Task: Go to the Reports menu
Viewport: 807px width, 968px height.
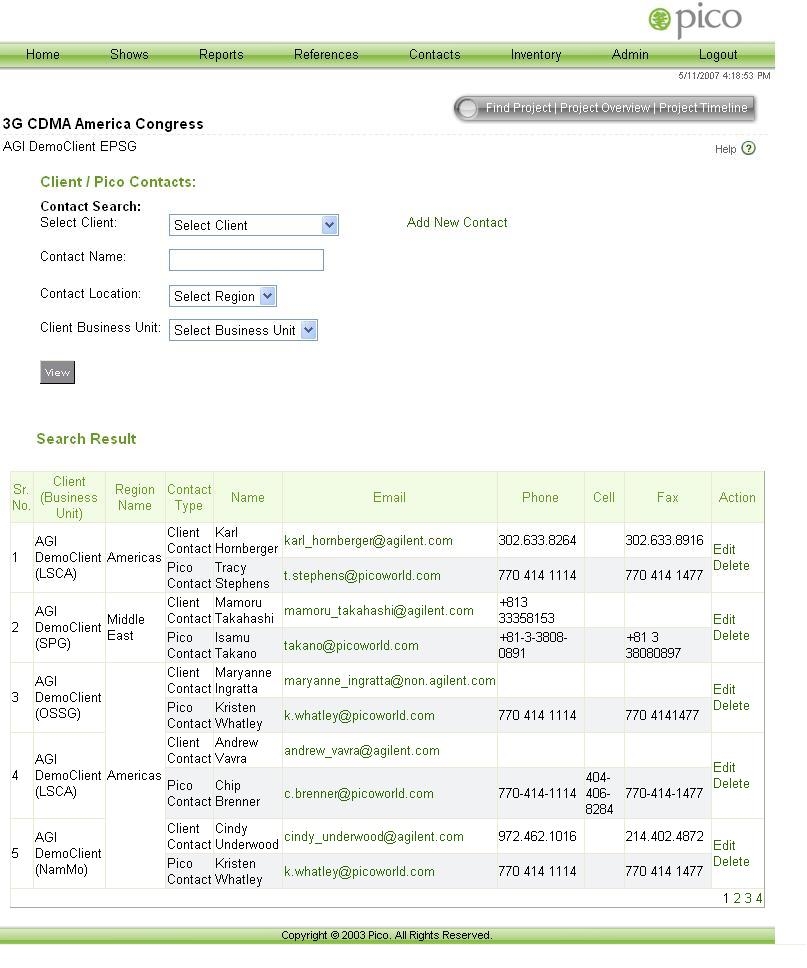Action: click(x=221, y=54)
